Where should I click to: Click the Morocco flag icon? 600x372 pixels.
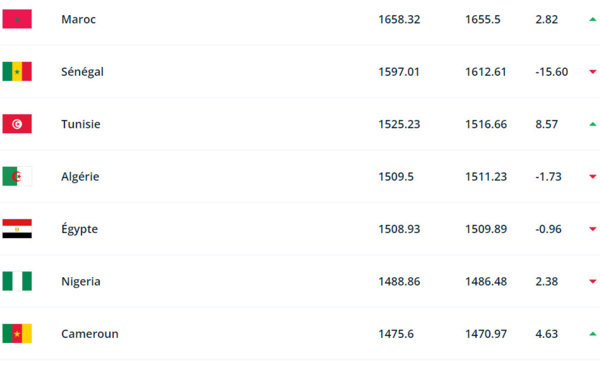coord(17,19)
